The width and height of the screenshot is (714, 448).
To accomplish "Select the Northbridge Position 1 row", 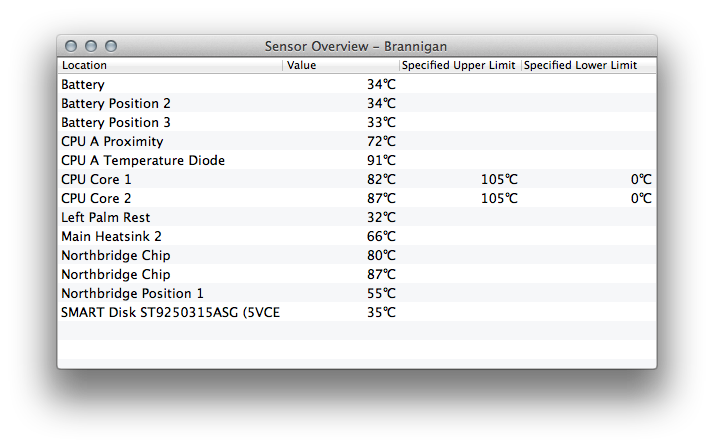I will (x=357, y=293).
